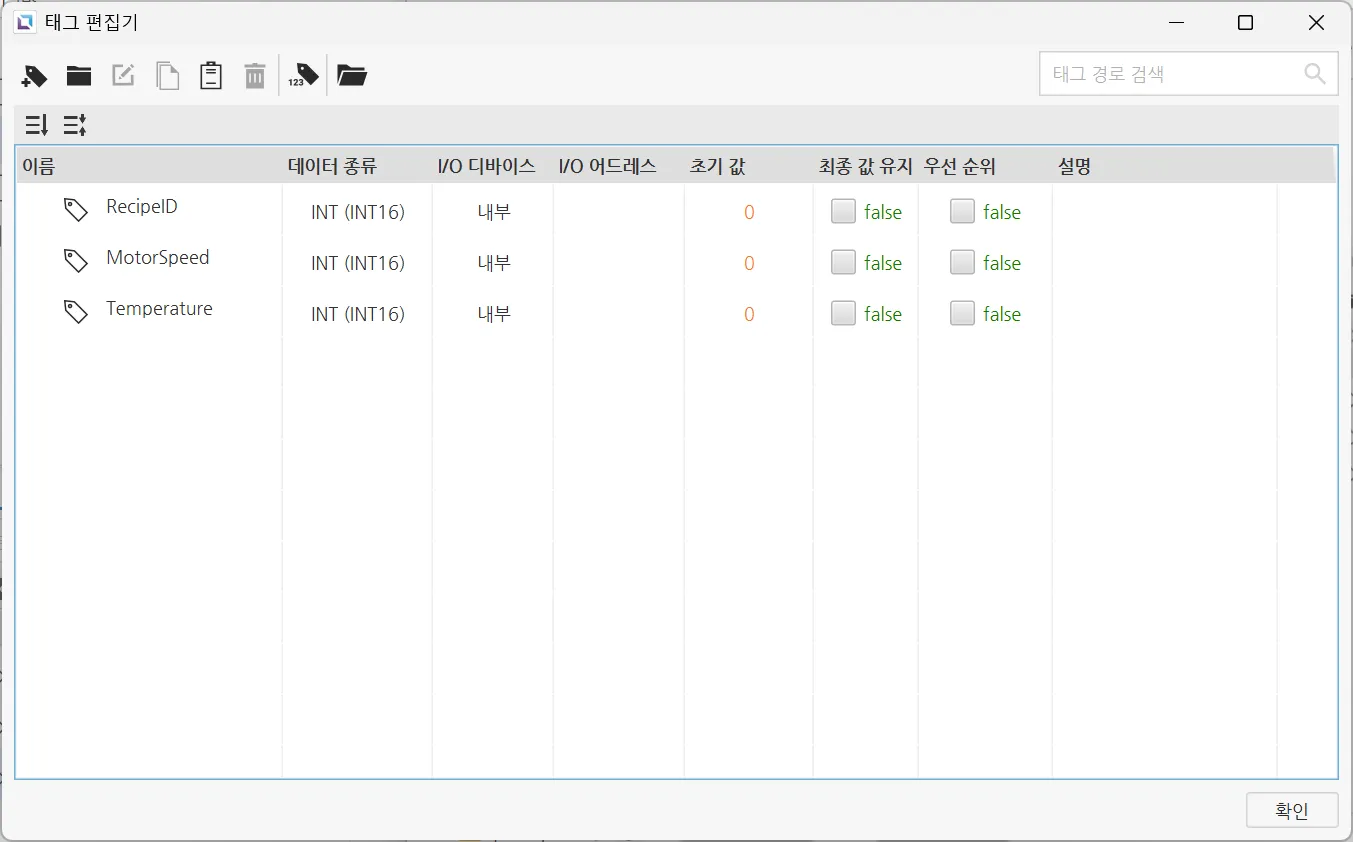Check 최종 값 유지 for Temperature
Screen dimensions: 1353x842
click(844, 313)
